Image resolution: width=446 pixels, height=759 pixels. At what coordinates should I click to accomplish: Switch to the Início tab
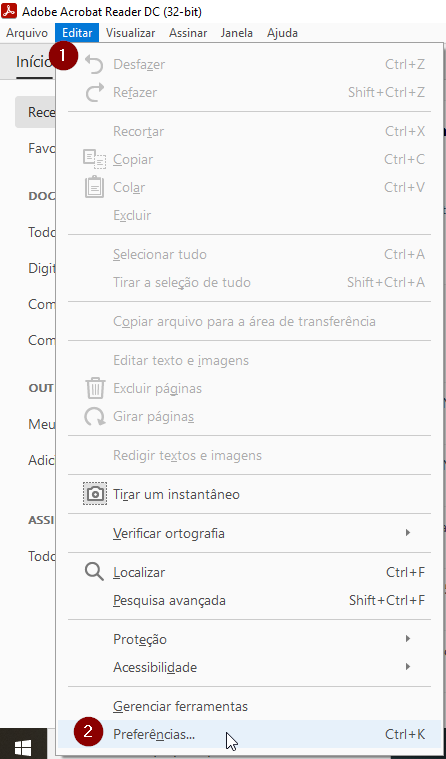[34, 61]
